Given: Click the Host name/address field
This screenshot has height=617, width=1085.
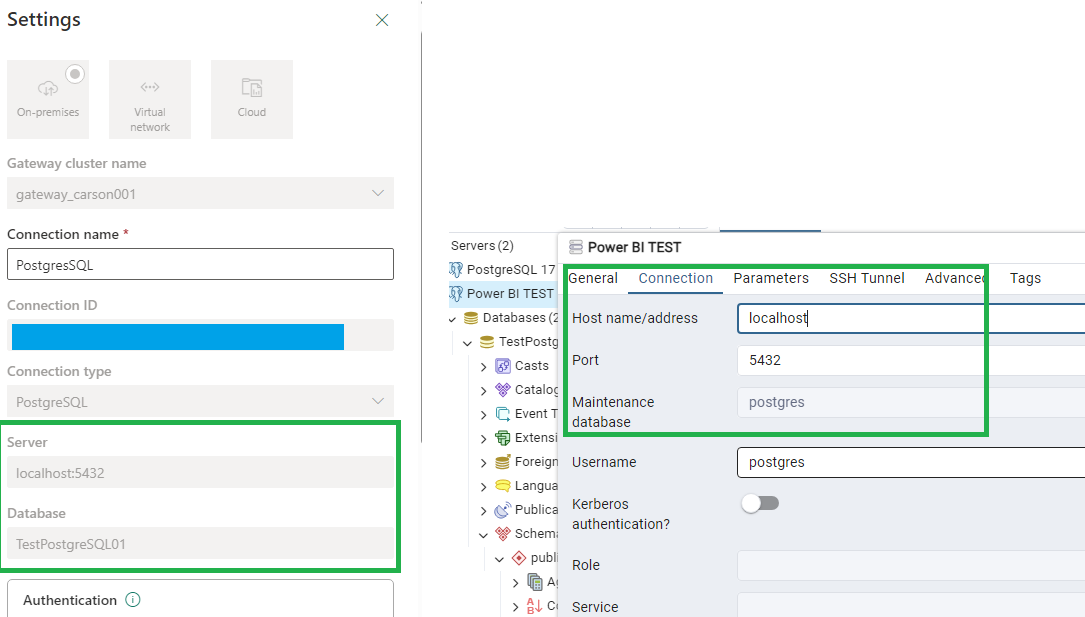Looking at the screenshot, I should pyautogui.click(x=911, y=318).
